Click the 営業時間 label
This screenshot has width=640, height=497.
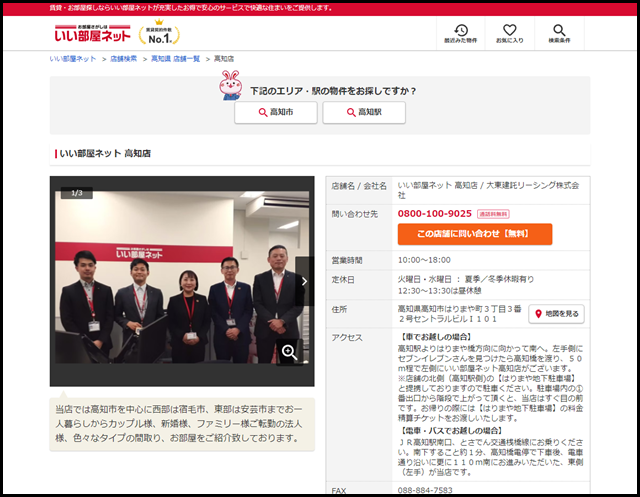pos(347,260)
